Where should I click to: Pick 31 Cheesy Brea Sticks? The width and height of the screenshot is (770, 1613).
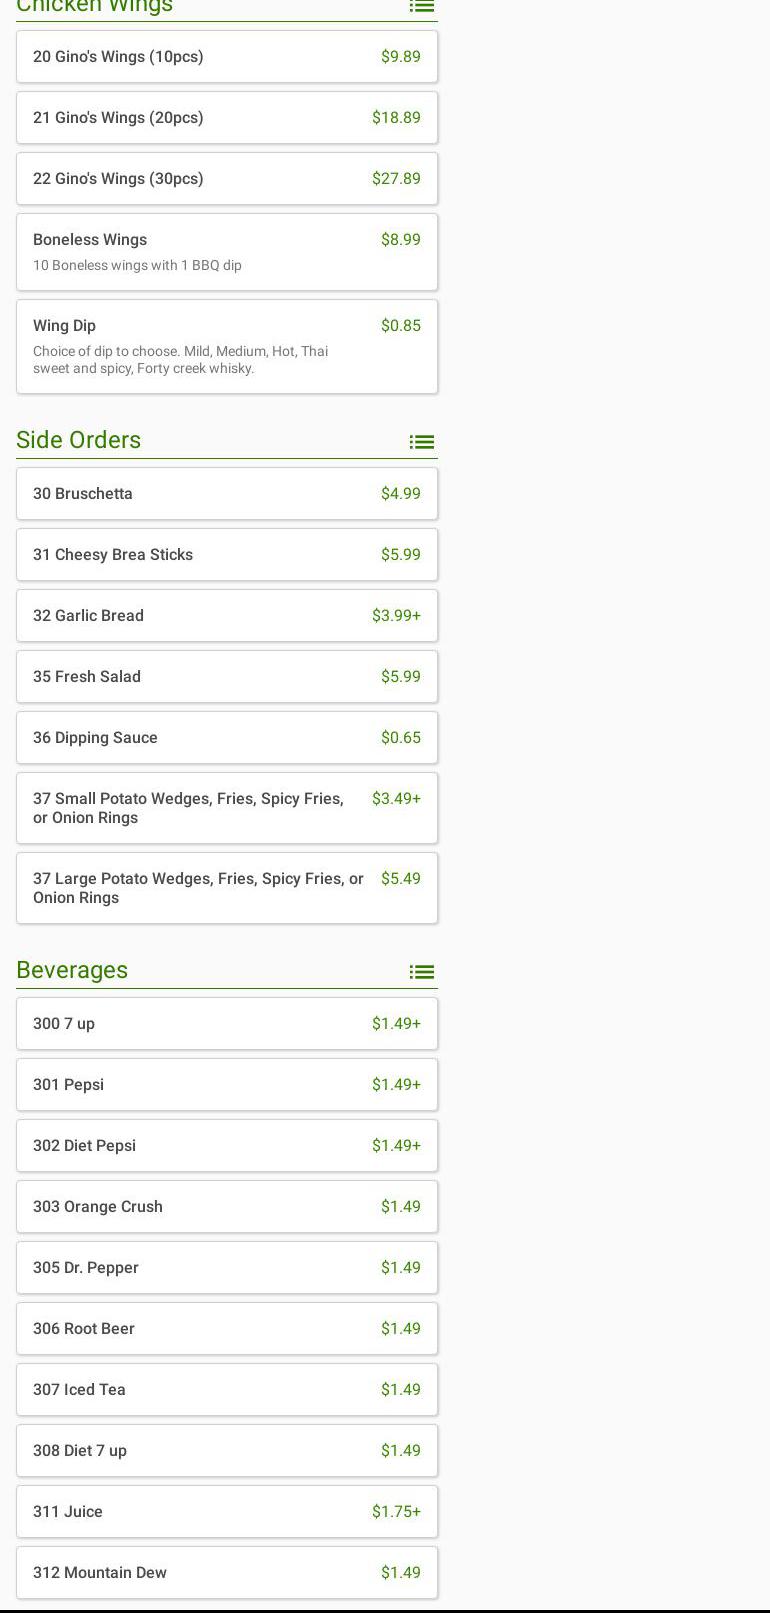click(227, 554)
